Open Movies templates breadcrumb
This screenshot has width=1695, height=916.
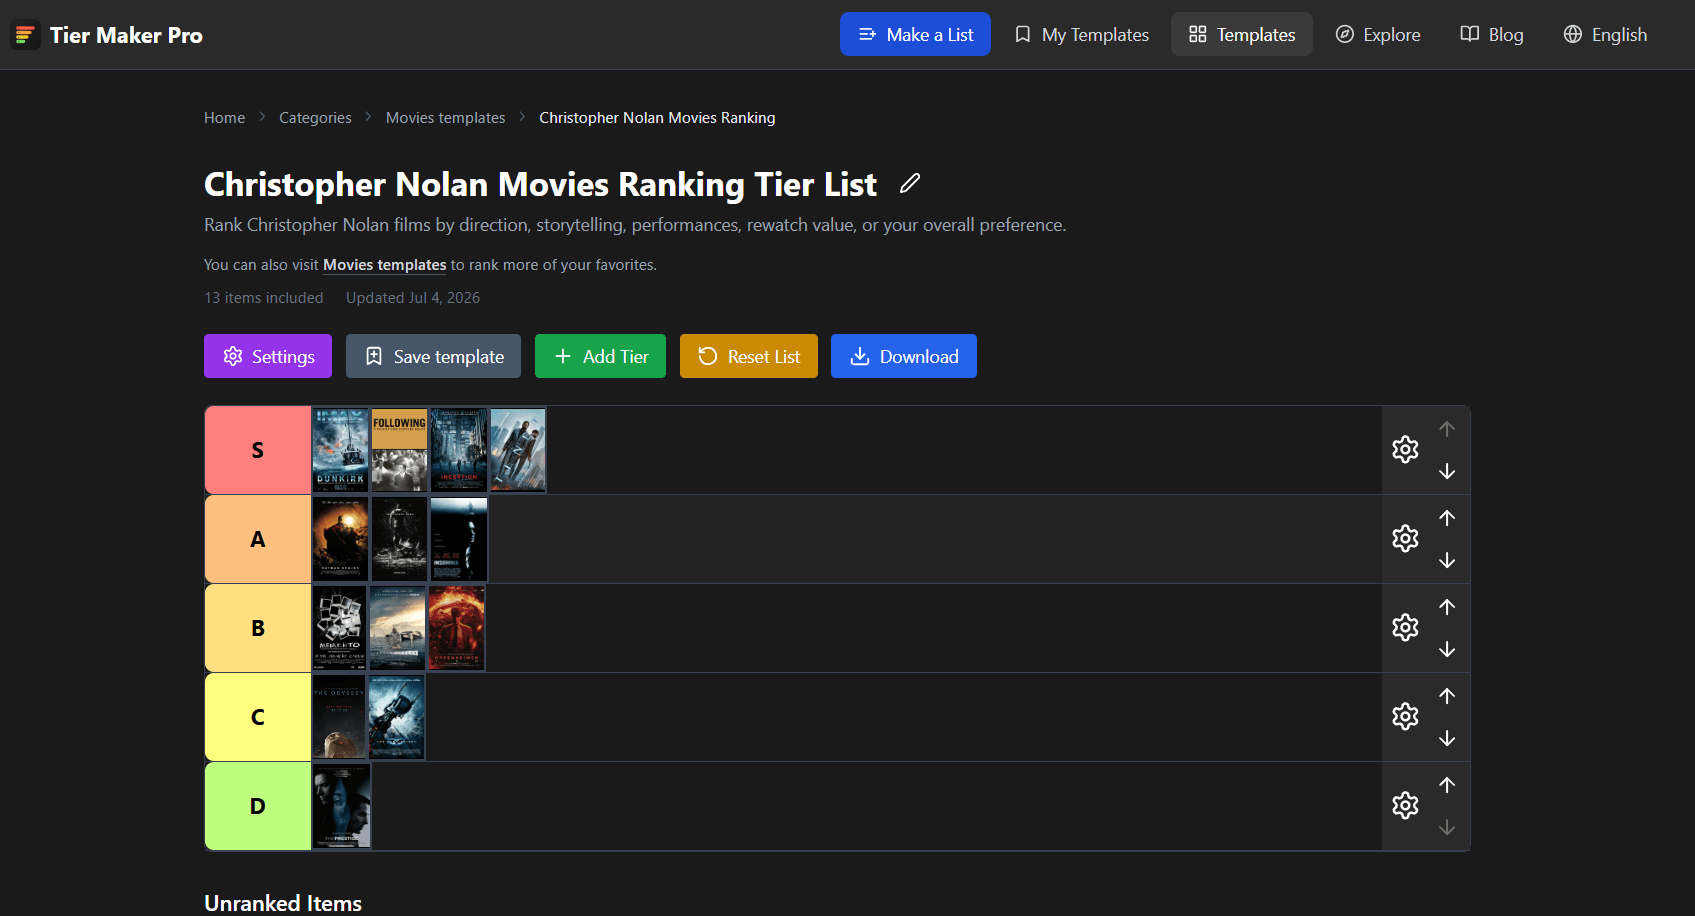[x=445, y=117]
